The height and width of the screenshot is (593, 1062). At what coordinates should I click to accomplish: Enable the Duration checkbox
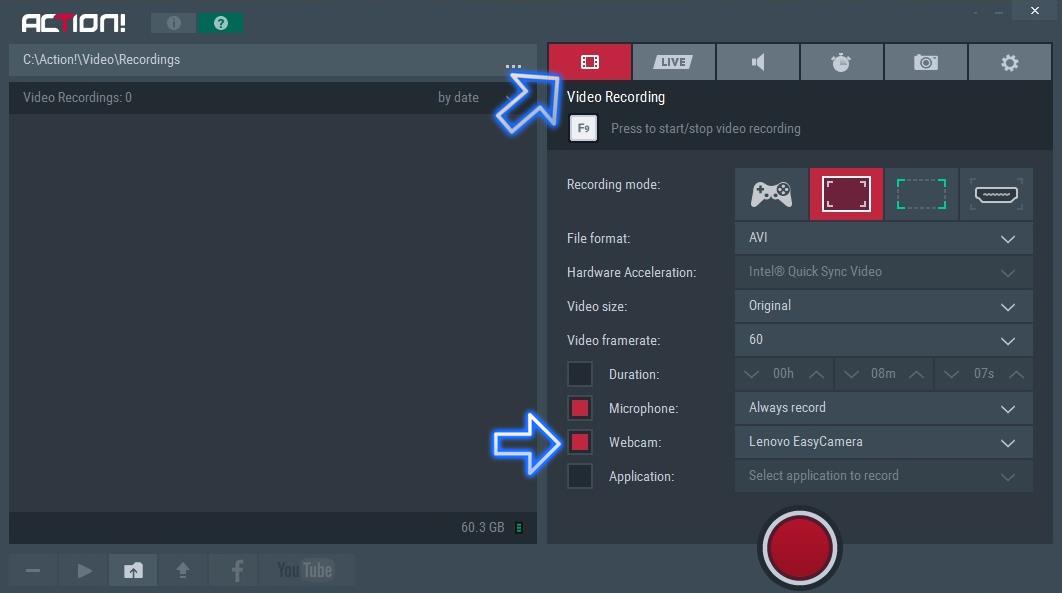pyautogui.click(x=580, y=374)
